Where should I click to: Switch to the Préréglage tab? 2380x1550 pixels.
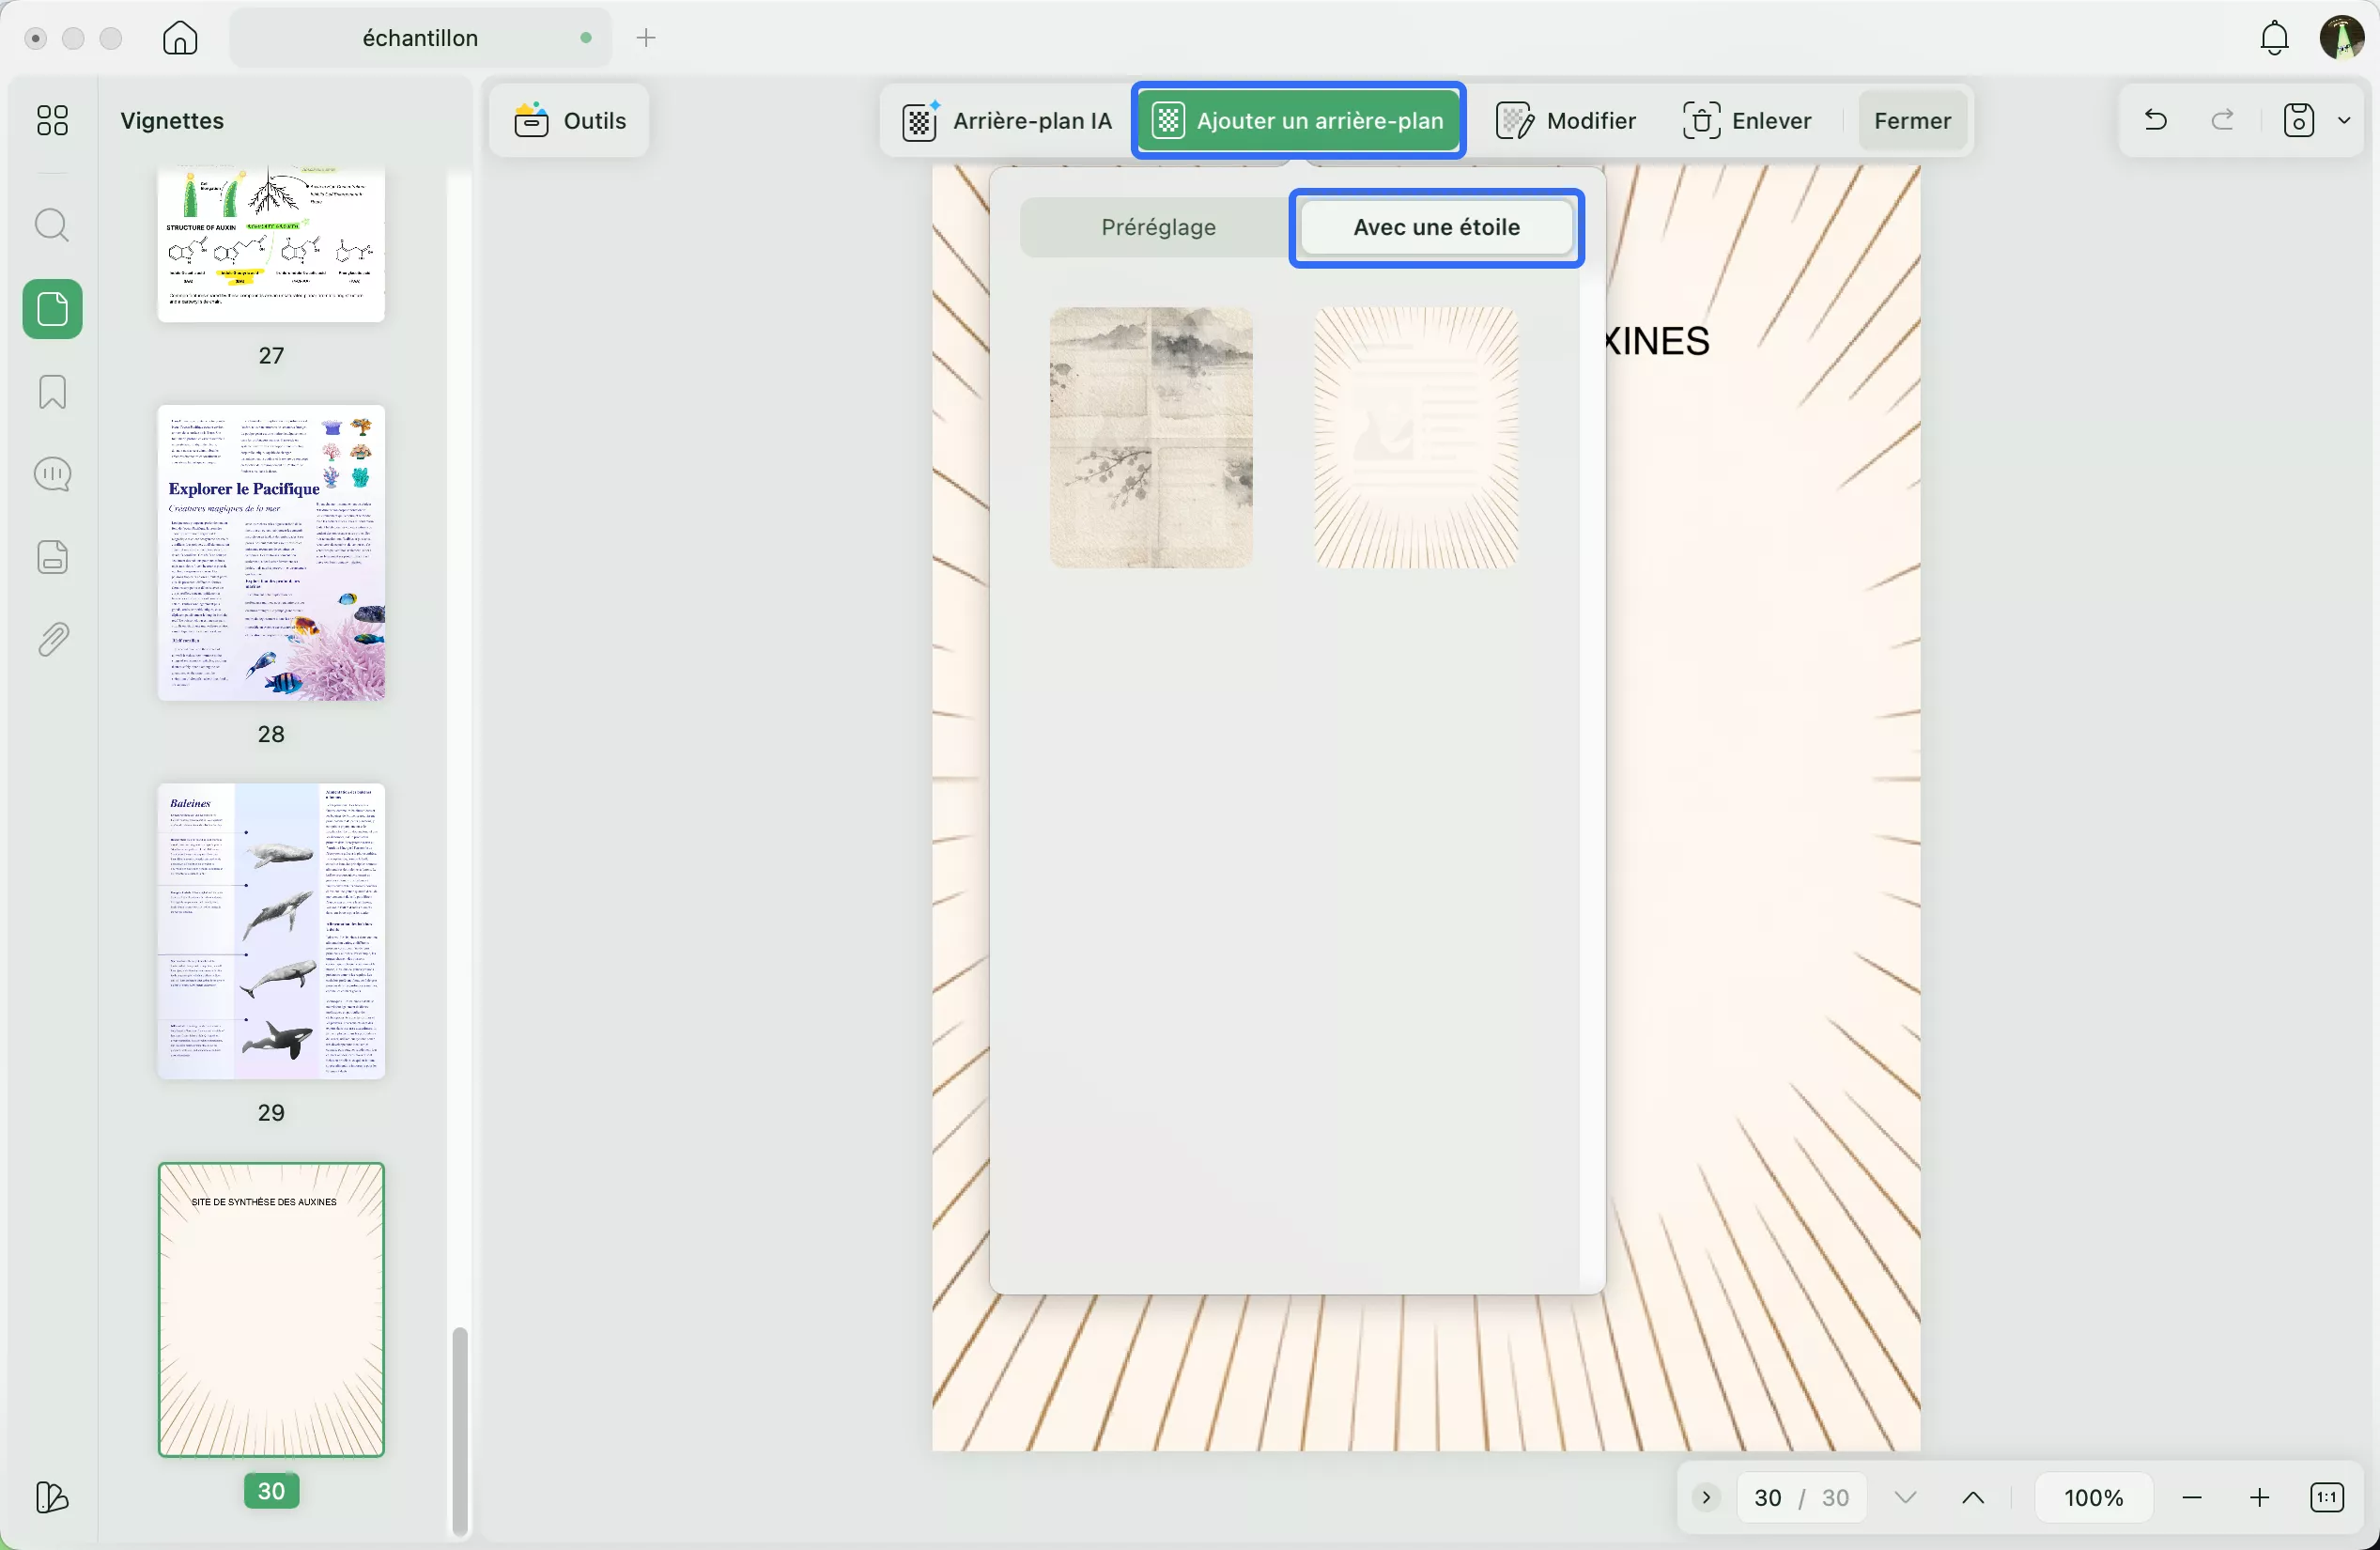click(x=1158, y=227)
